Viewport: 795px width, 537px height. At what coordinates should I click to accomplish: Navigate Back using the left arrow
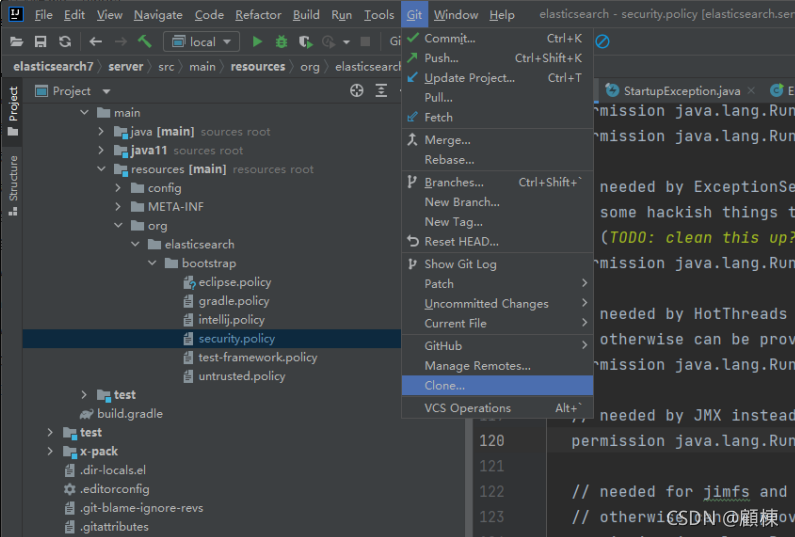tap(96, 42)
